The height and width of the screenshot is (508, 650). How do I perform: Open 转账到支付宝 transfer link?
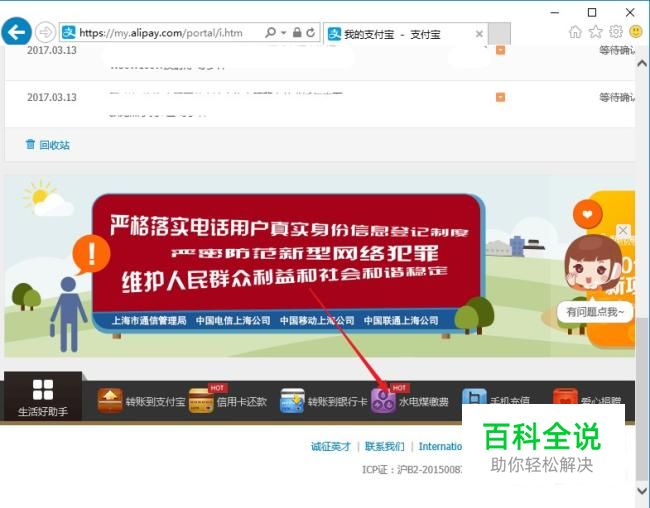point(155,401)
